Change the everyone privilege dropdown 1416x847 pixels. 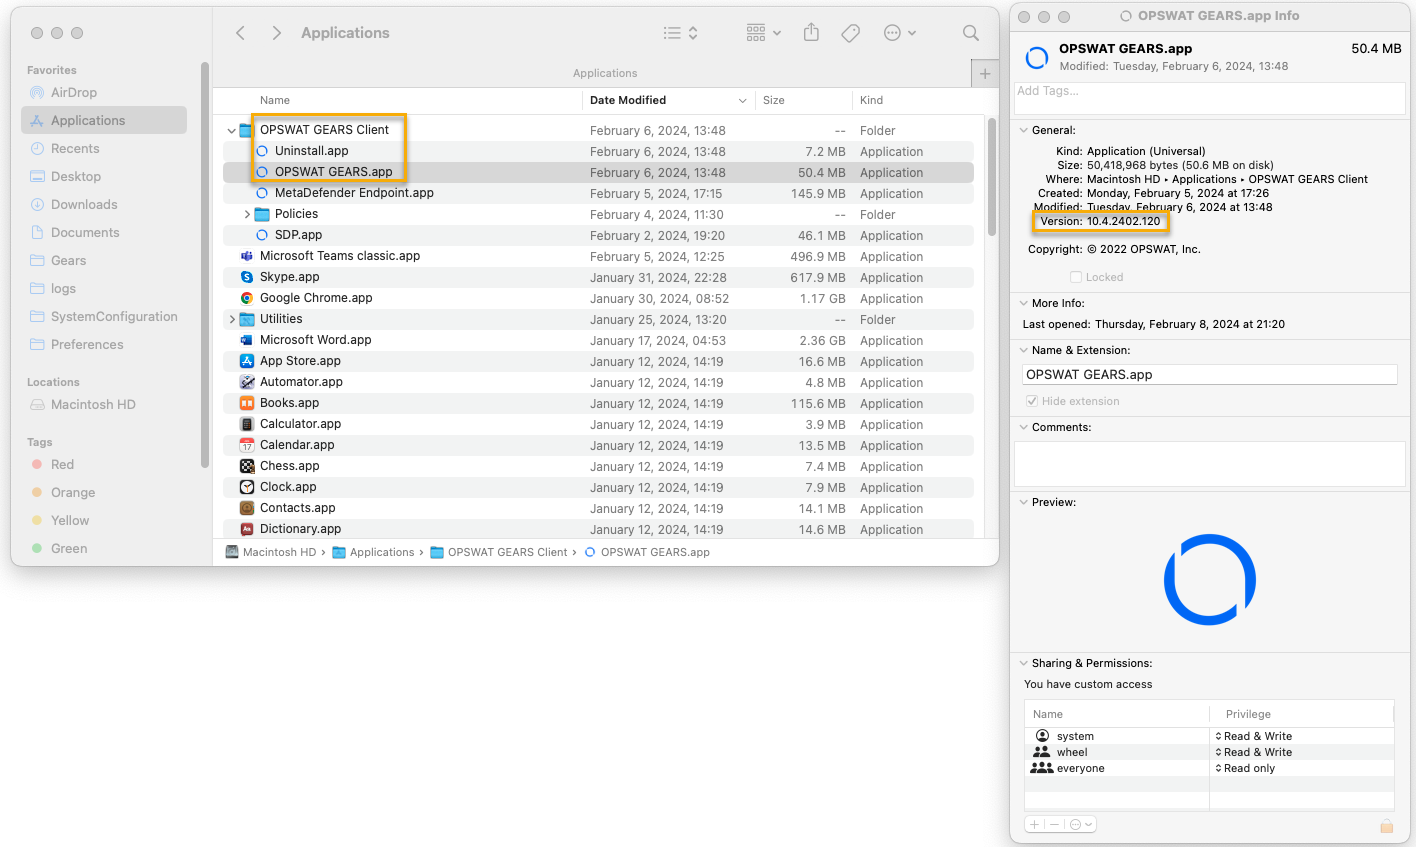1245,768
